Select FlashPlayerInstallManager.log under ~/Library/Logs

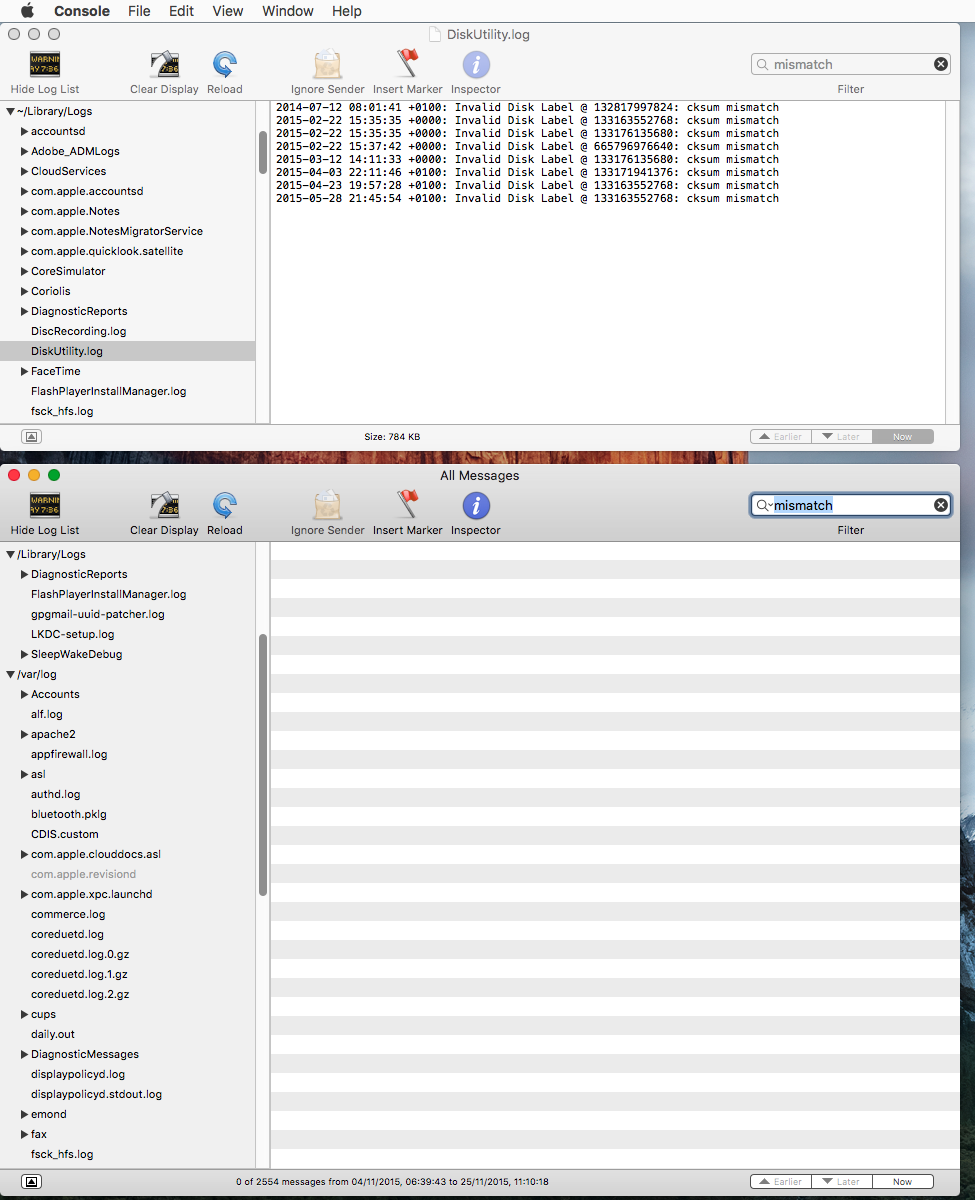point(108,391)
